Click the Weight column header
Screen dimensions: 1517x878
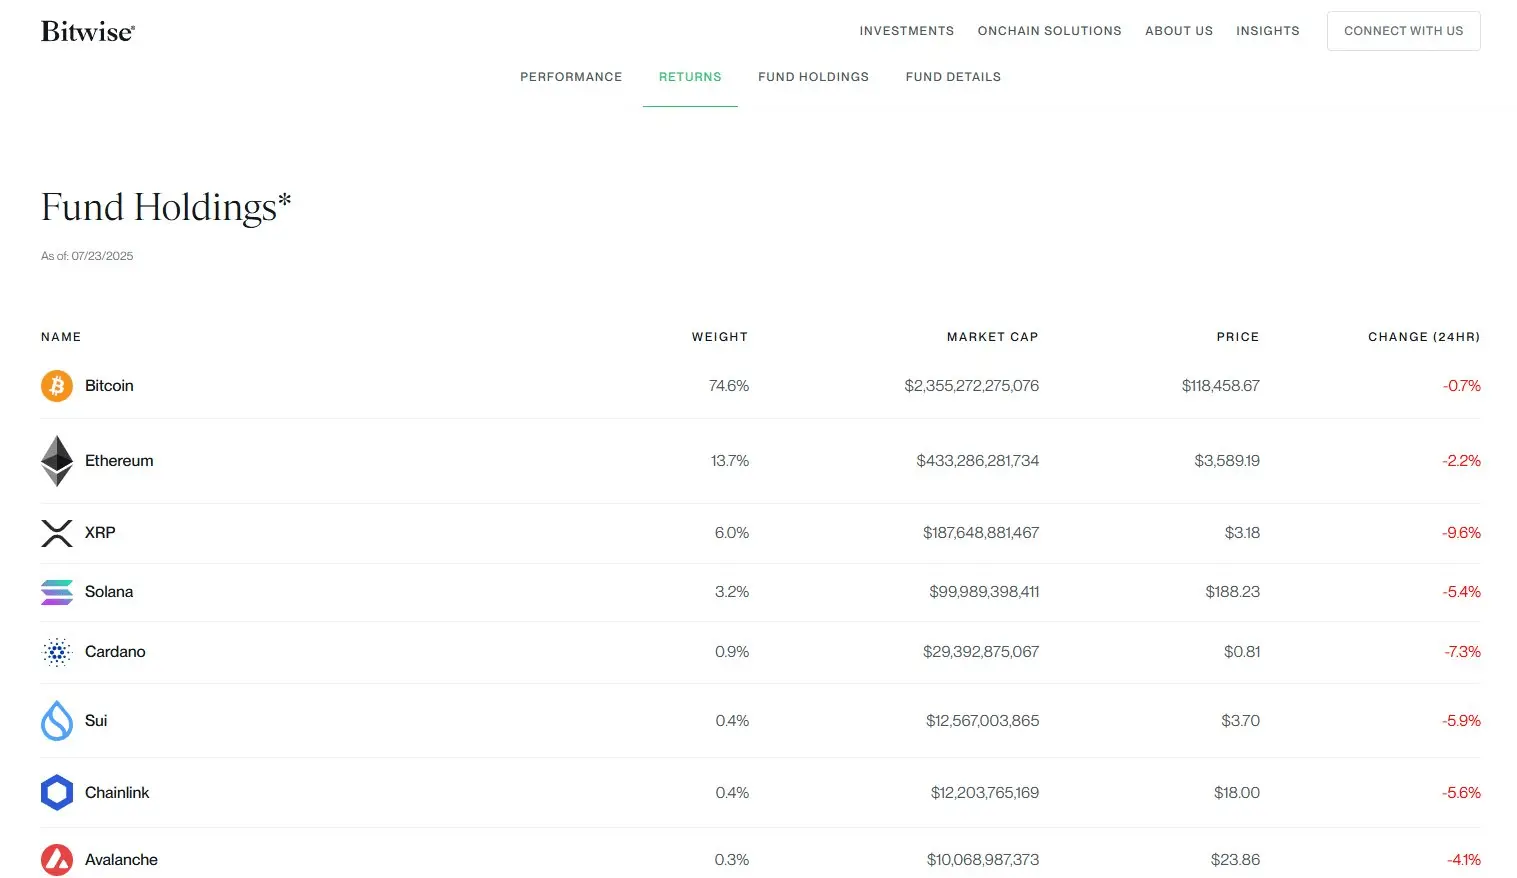(x=720, y=337)
